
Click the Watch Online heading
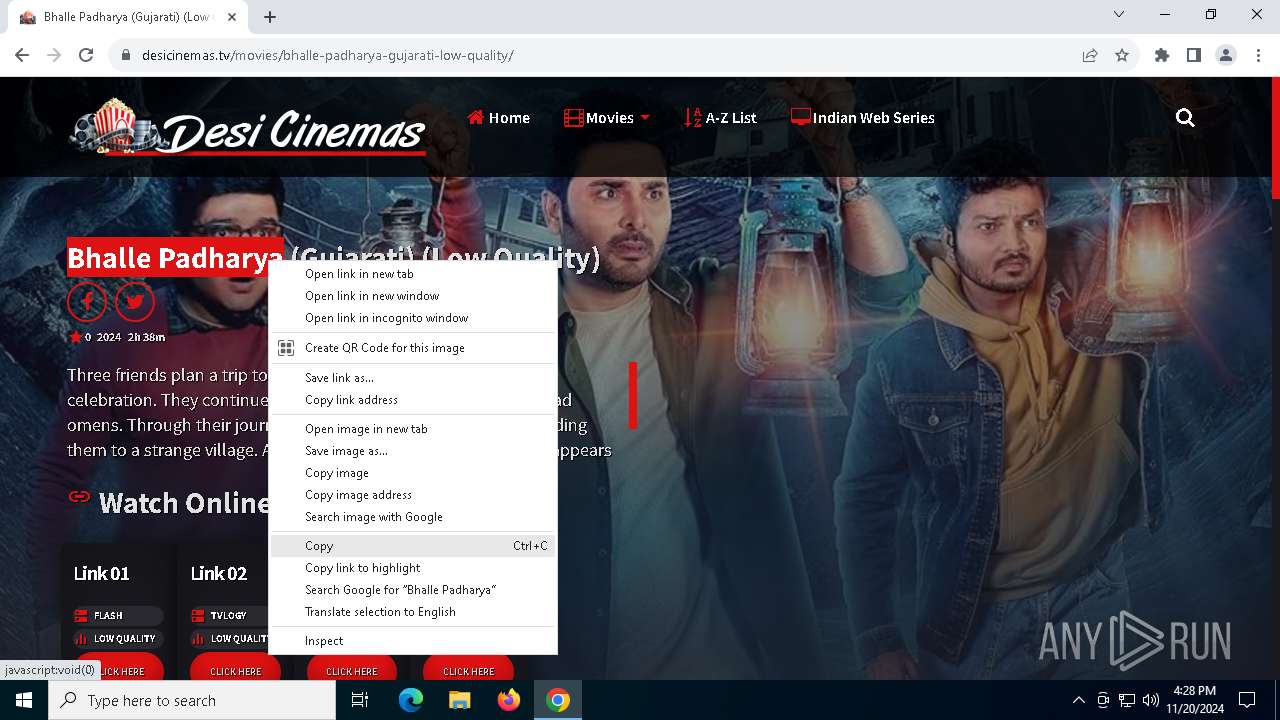pos(184,502)
